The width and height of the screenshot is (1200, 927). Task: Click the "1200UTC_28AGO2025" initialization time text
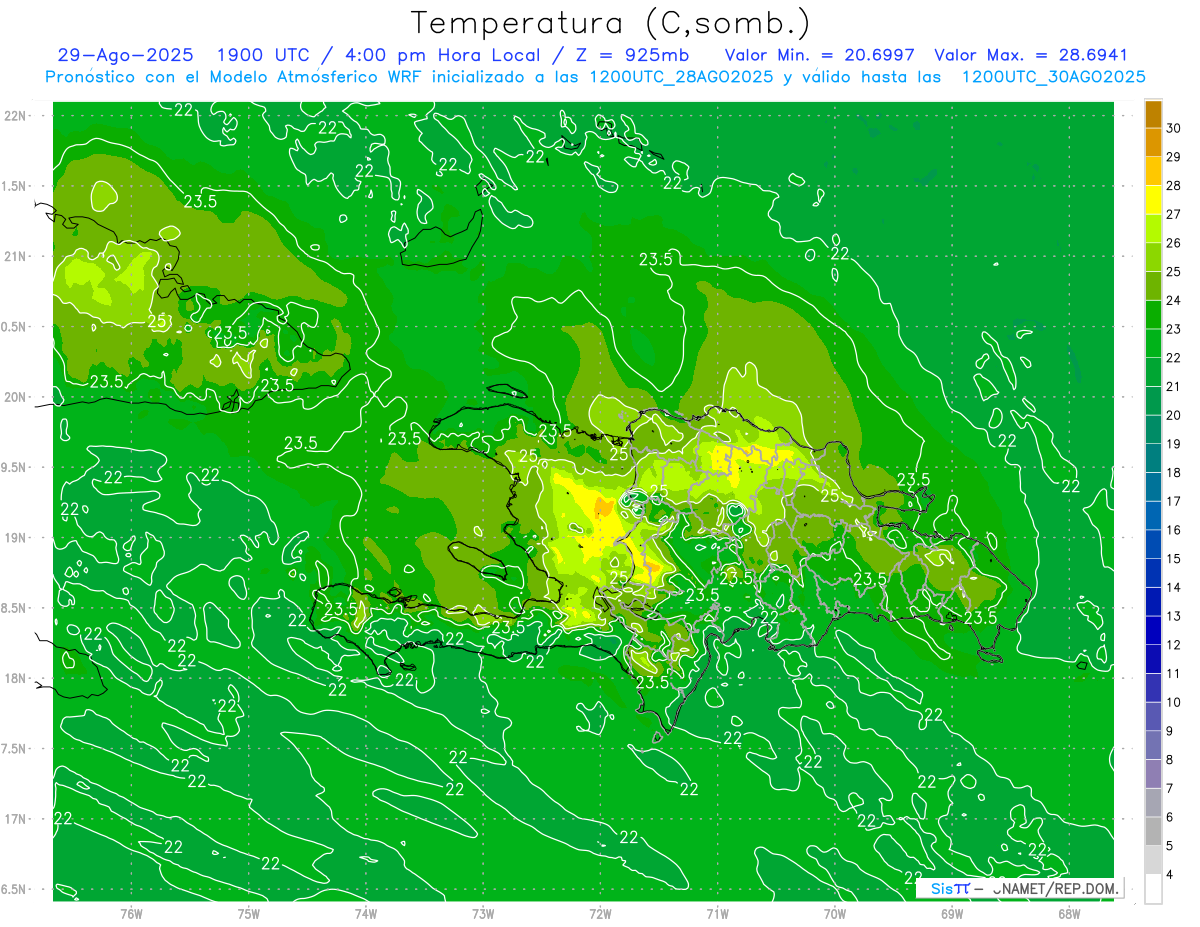point(682,77)
